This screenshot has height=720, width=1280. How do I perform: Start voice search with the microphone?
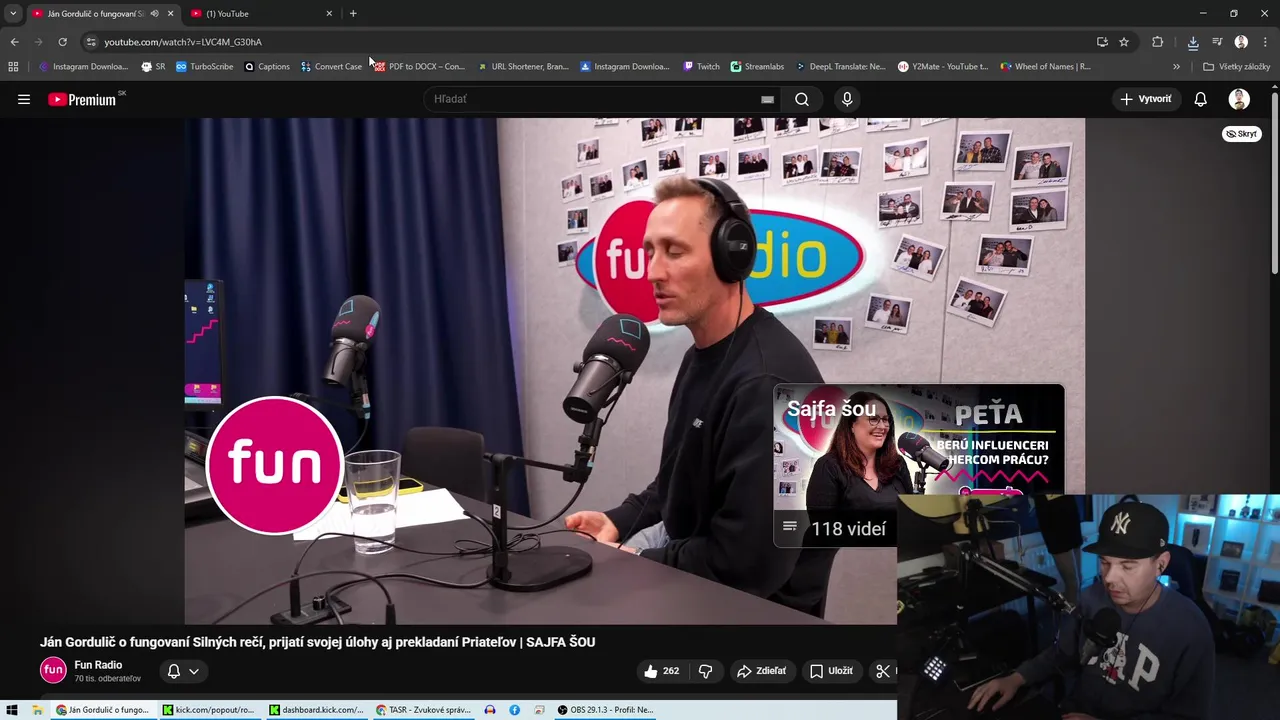tap(847, 99)
